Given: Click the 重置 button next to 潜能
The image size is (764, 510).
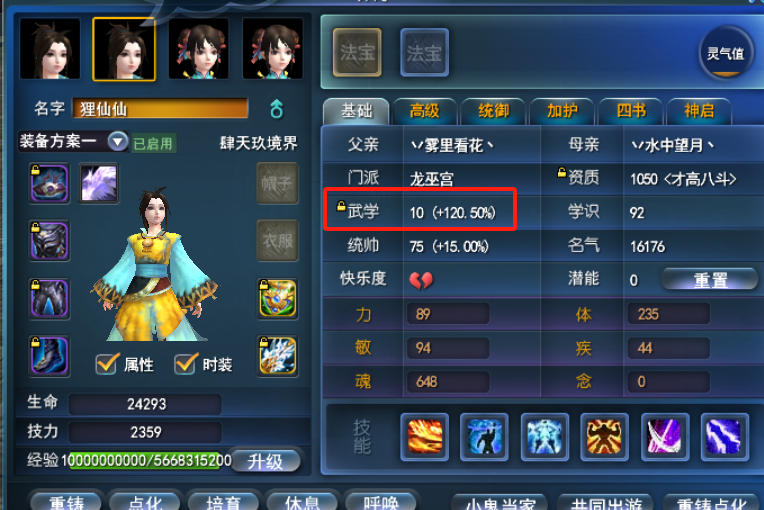Looking at the screenshot, I should (x=709, y=280).
